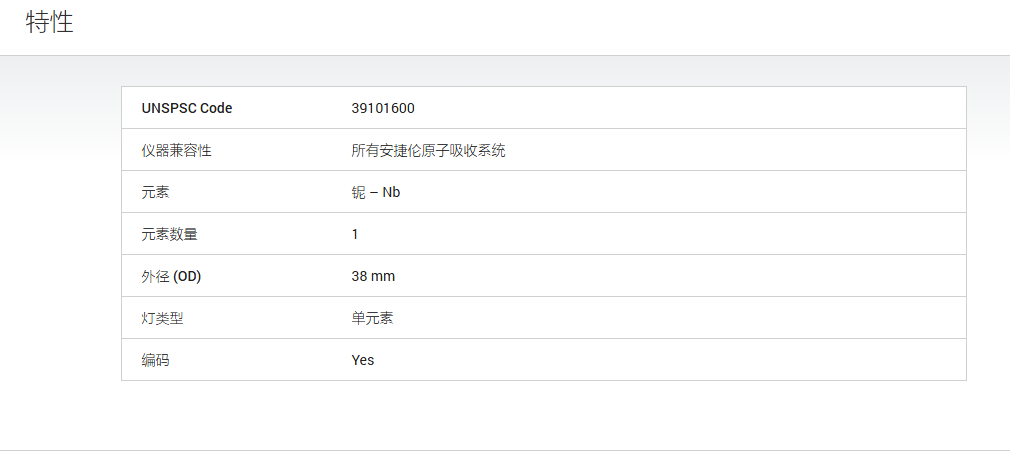
Task: Click inside the 灯类型 table row
Action: tap(544, 318)
